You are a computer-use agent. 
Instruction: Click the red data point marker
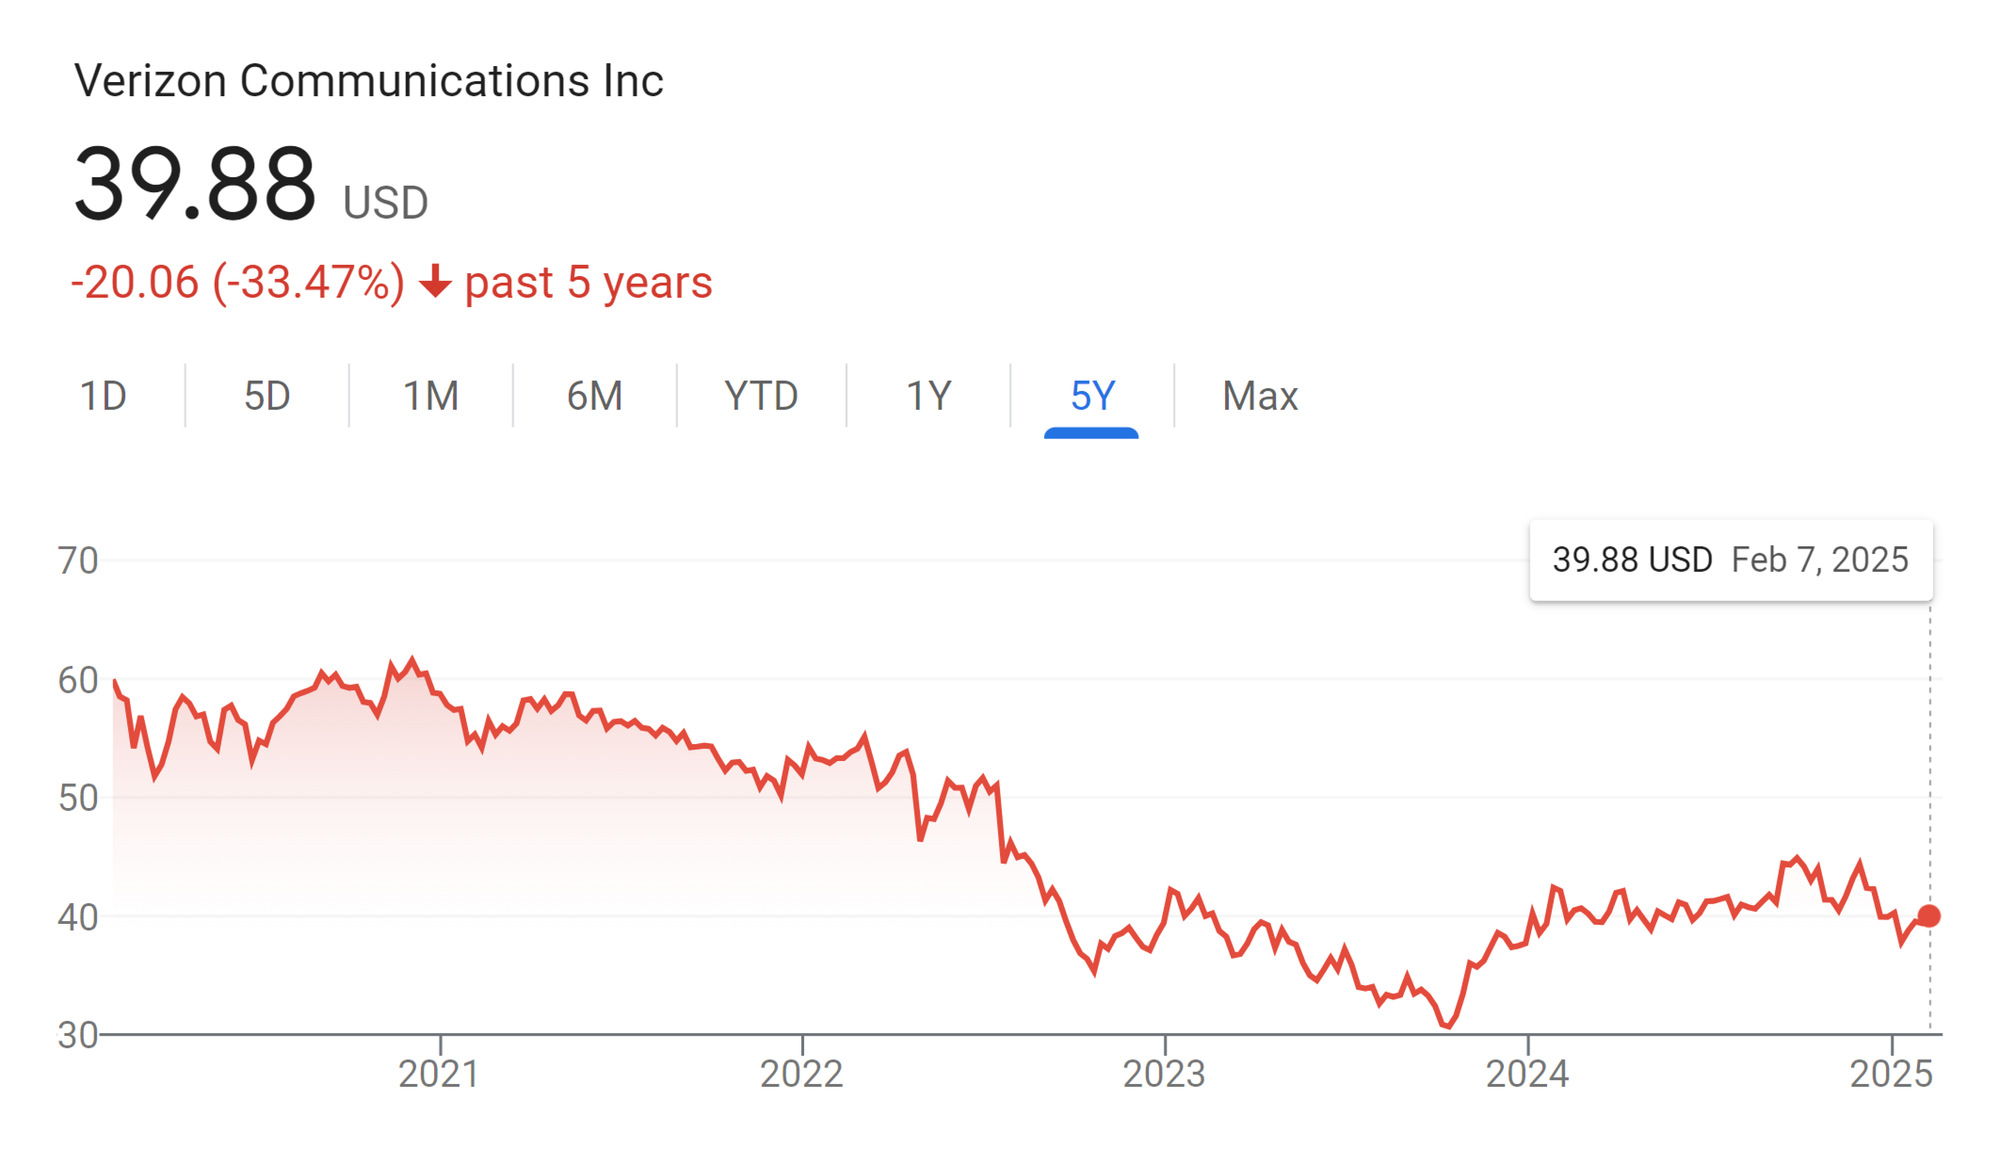(x=1929, y=915)
